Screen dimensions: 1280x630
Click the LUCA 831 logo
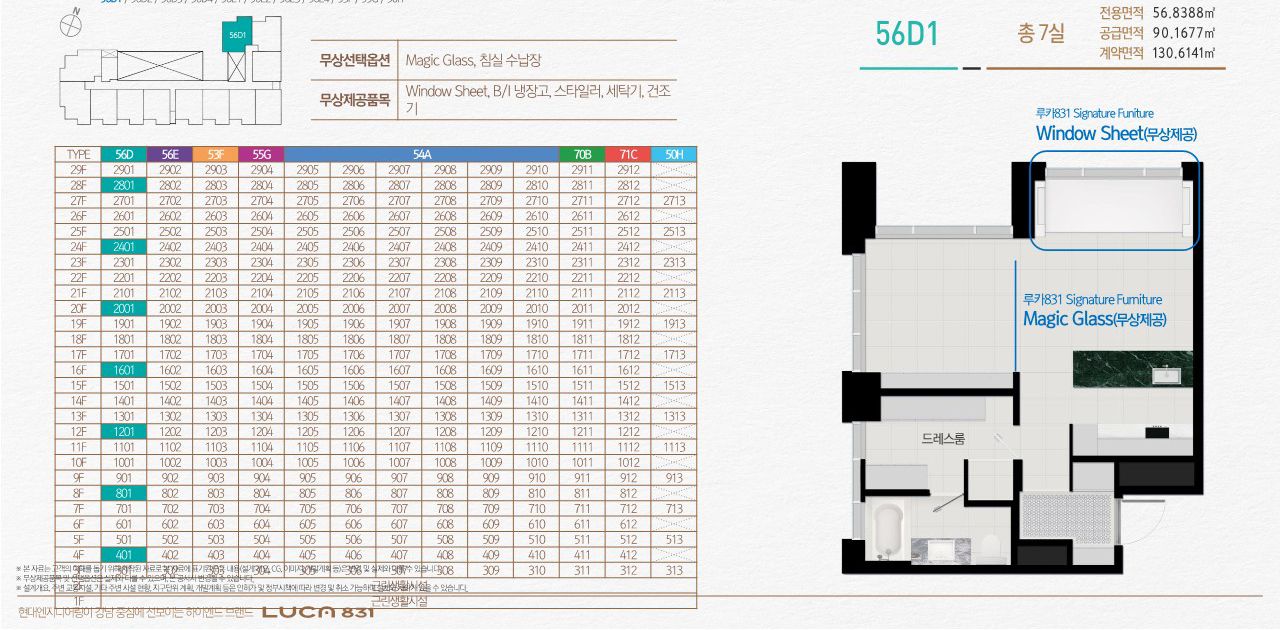[x=317, y=611]
